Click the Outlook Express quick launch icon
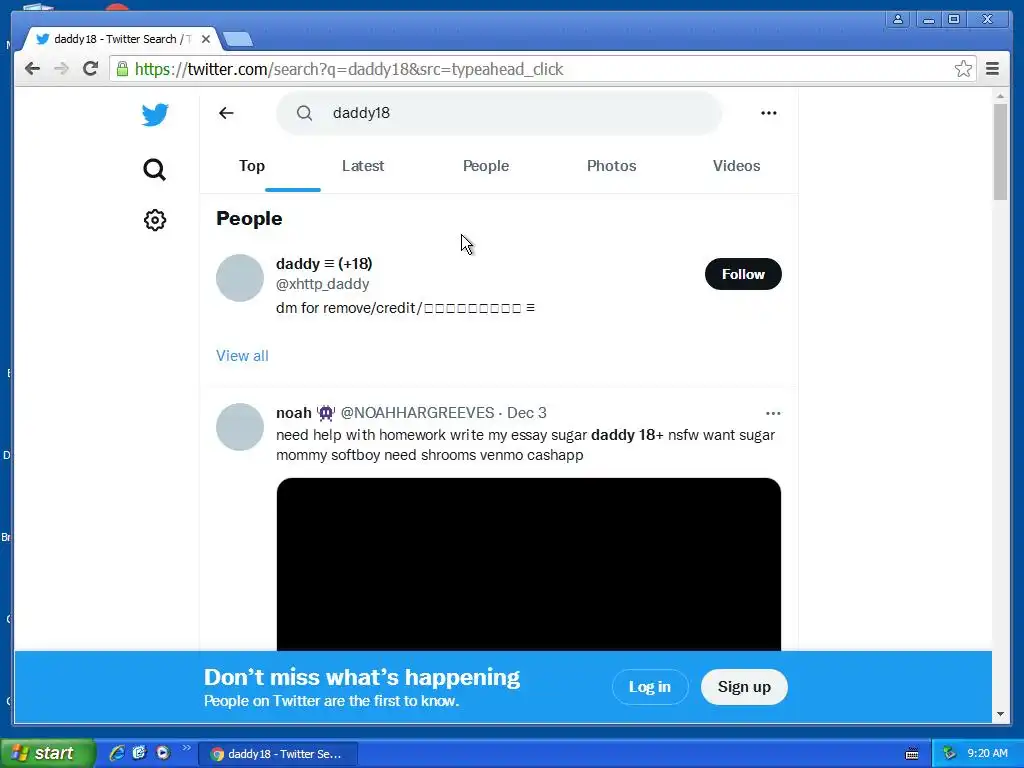1024x768 pixels. (x=139, y=753)
